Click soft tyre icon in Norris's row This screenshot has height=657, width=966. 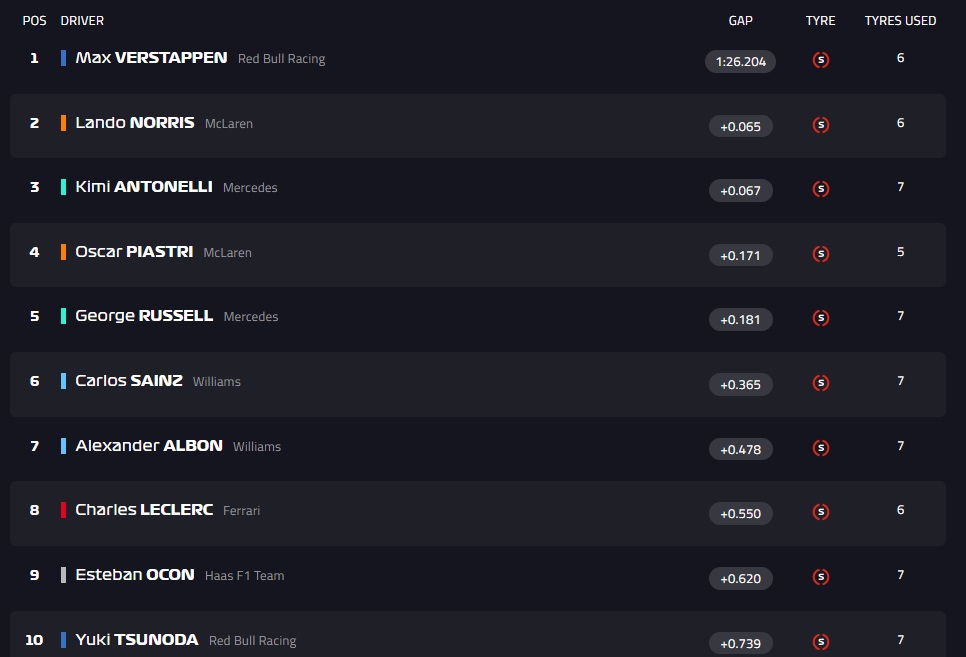tap(821, 125)
